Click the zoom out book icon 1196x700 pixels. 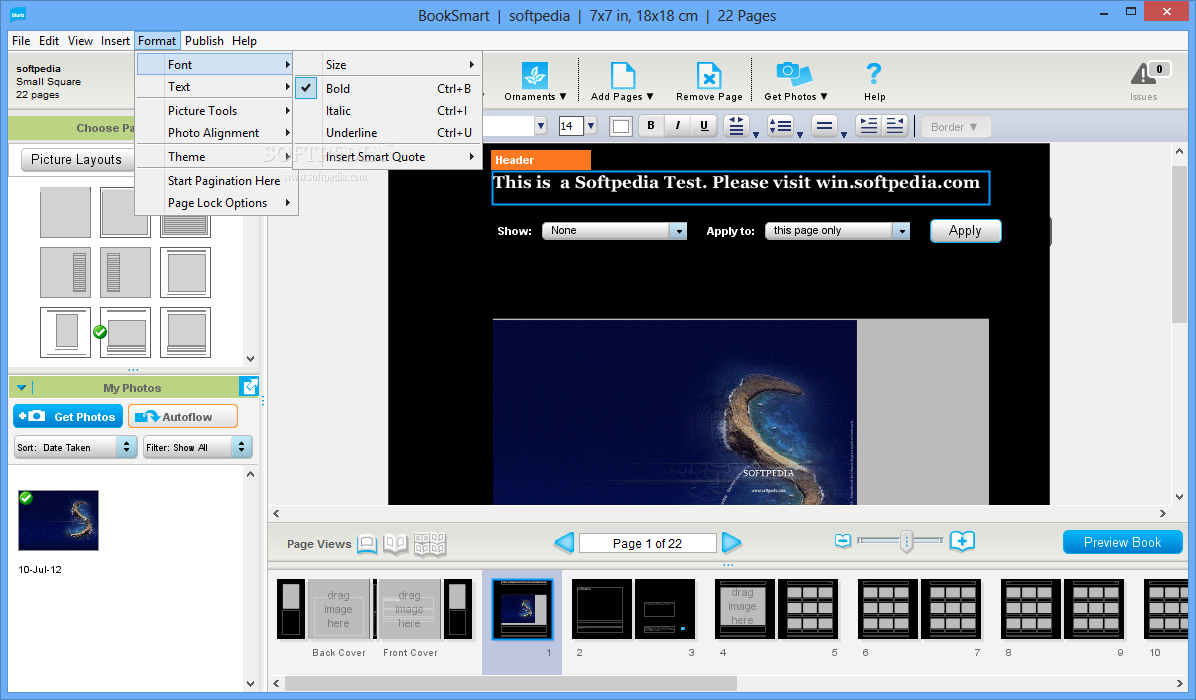tap(843, 541)
